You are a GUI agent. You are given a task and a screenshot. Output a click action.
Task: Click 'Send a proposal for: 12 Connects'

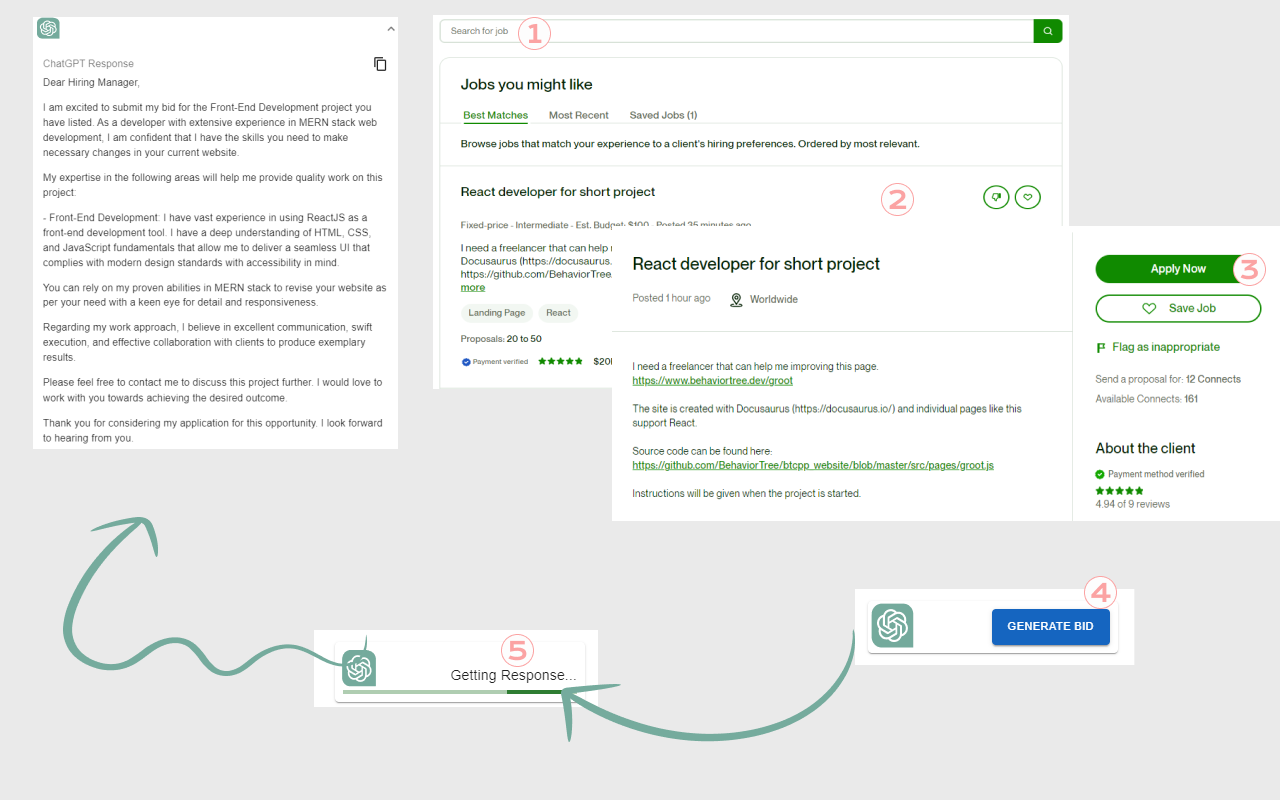pyautogui.click(x=1168, y=380)
